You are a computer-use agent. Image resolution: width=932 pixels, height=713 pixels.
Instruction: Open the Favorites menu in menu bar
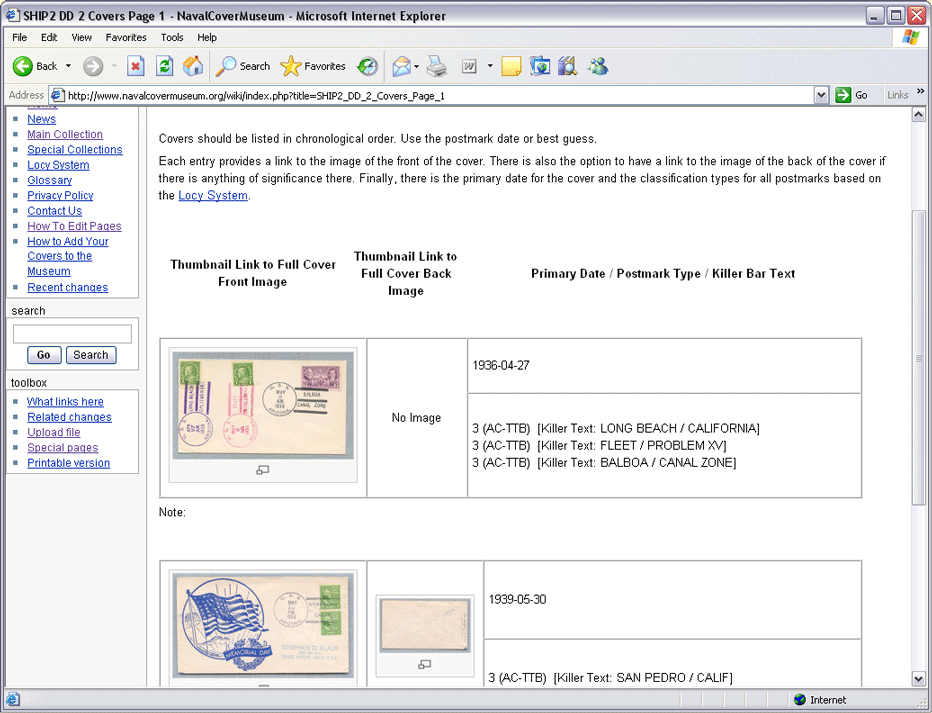126,37
